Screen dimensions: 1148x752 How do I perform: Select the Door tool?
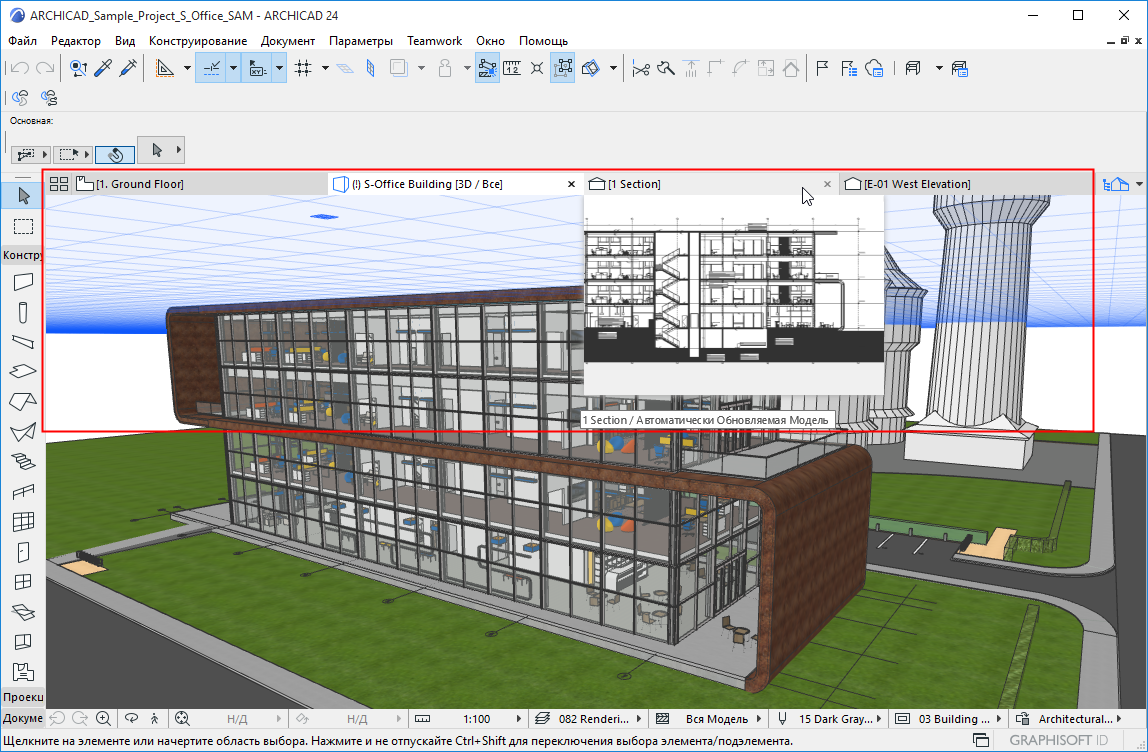pyautogui.click(x=23, y=551)
